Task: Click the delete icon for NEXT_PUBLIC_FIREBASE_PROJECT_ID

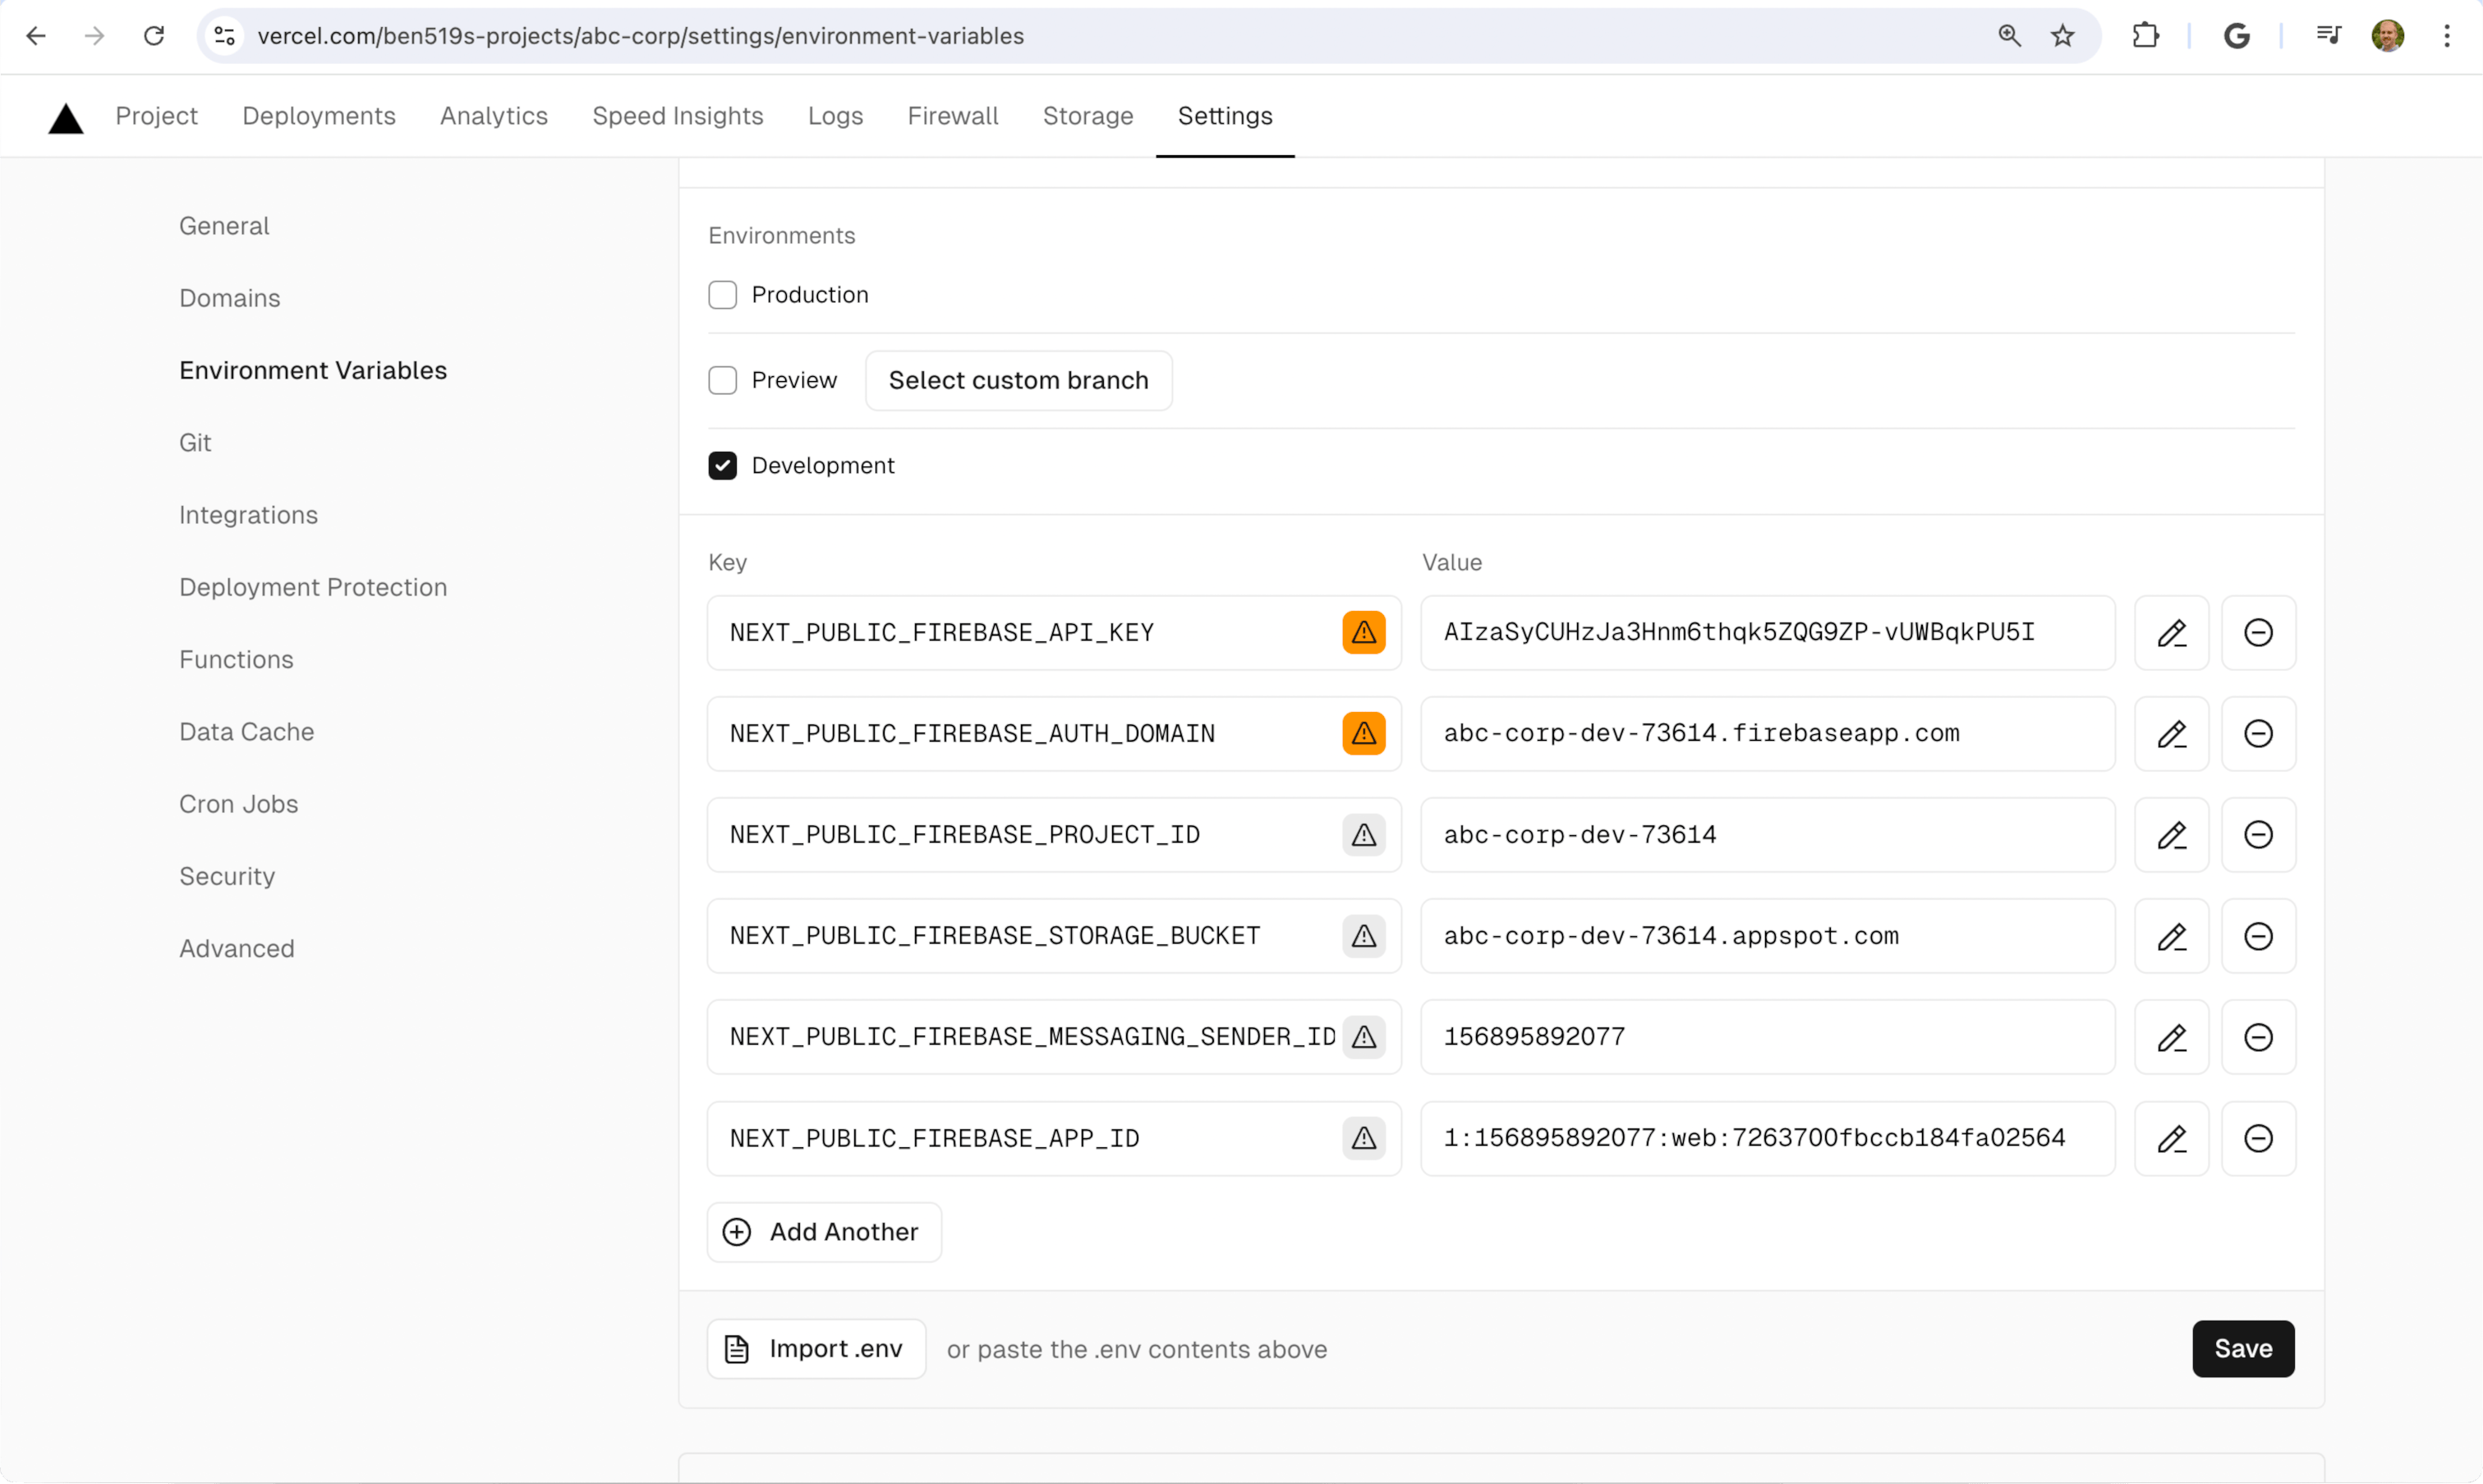Action: (x=2259, y=834)
